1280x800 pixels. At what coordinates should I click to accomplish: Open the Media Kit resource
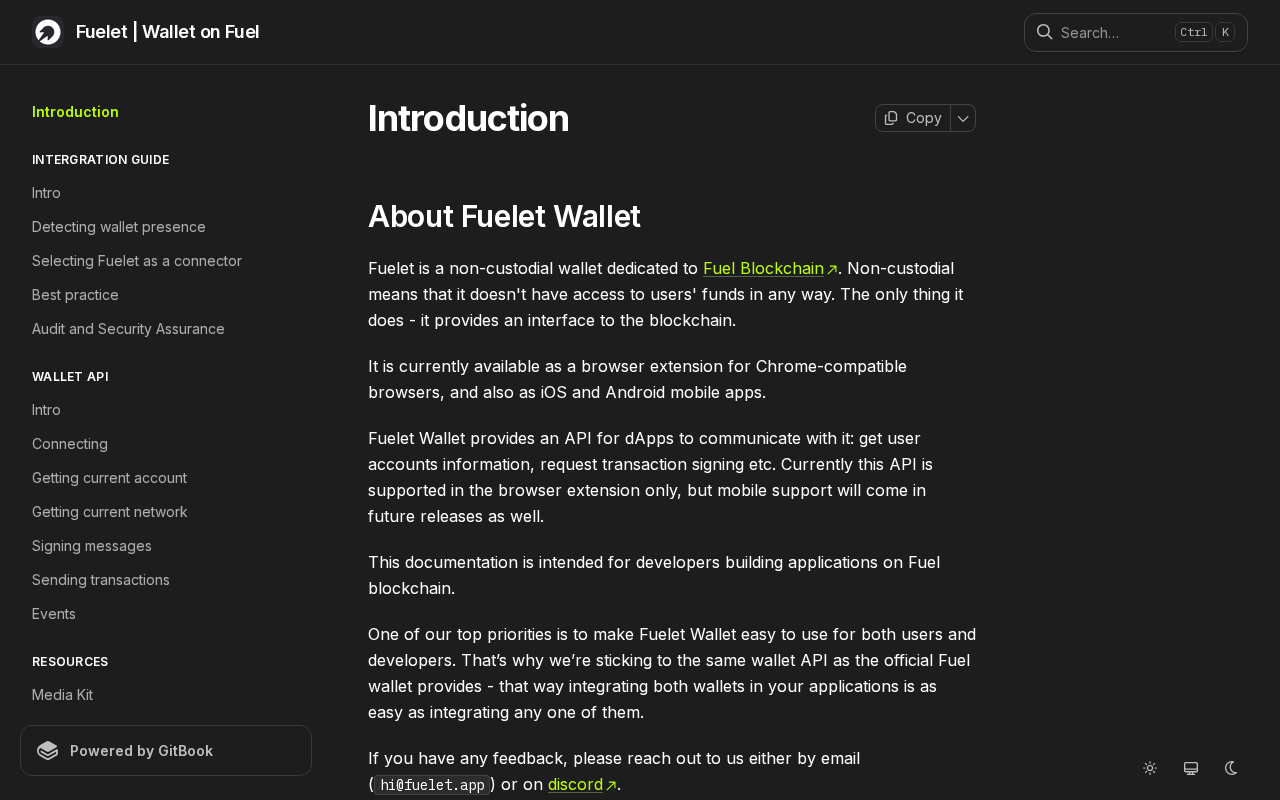click(x=62, y=695)
